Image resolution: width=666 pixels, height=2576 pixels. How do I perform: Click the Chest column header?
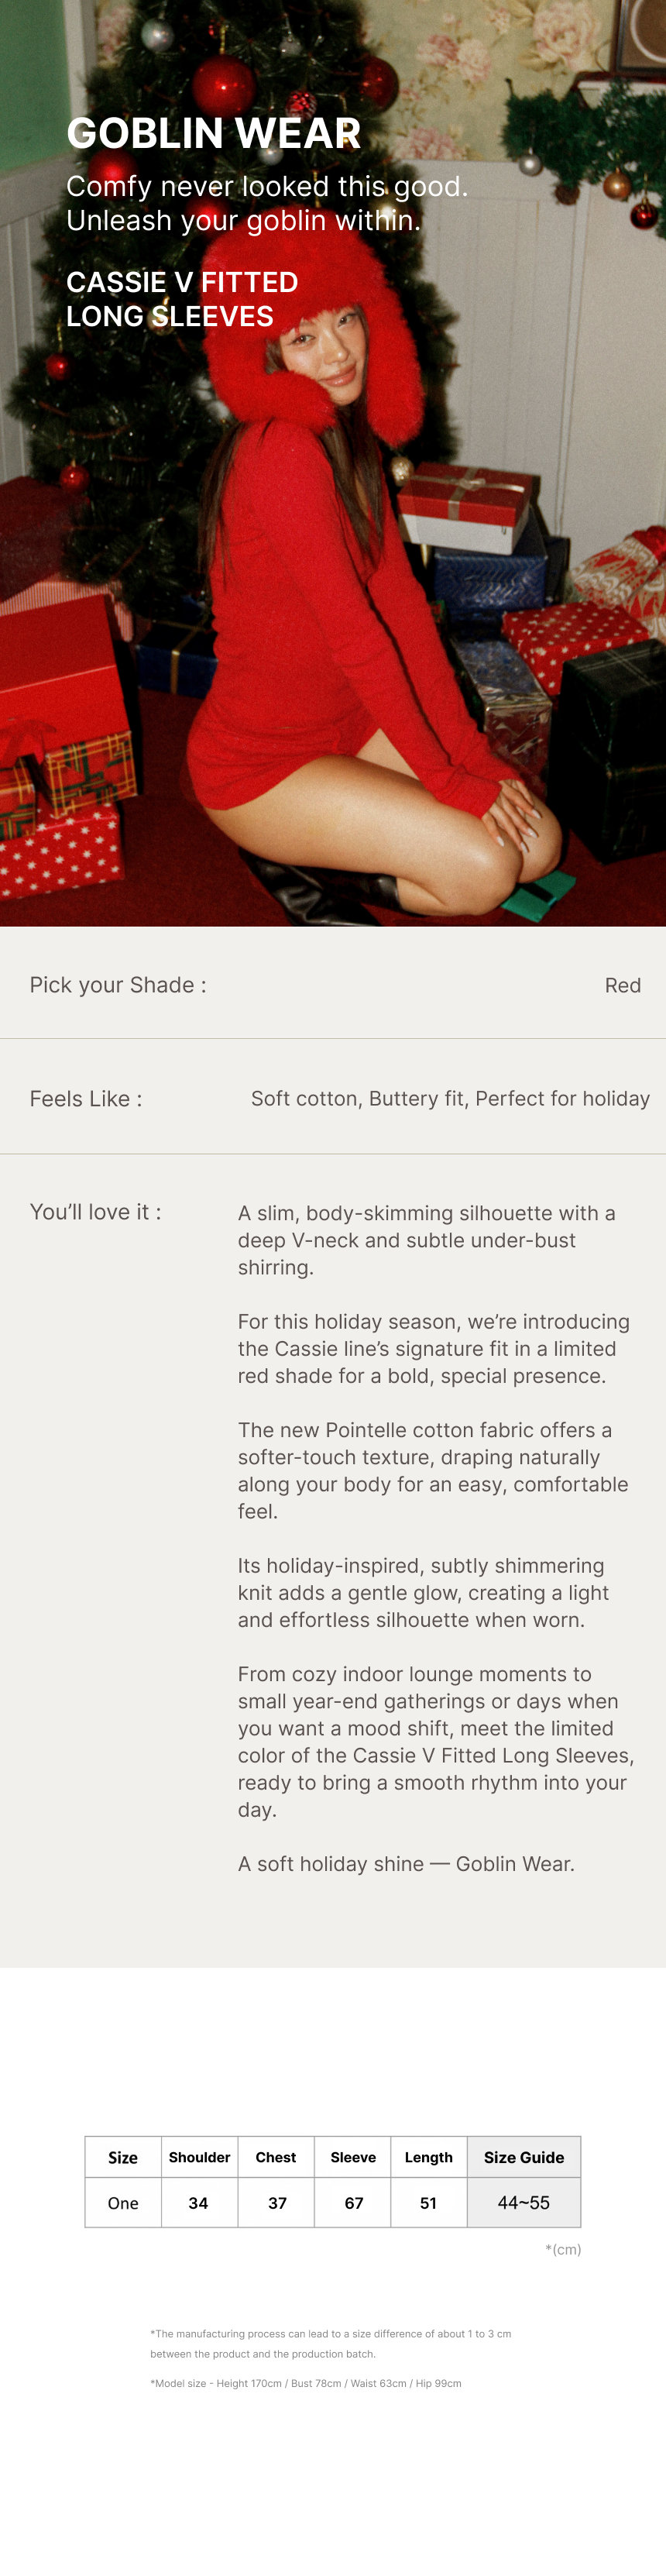pyautogui.click(x=276, y=2157)
